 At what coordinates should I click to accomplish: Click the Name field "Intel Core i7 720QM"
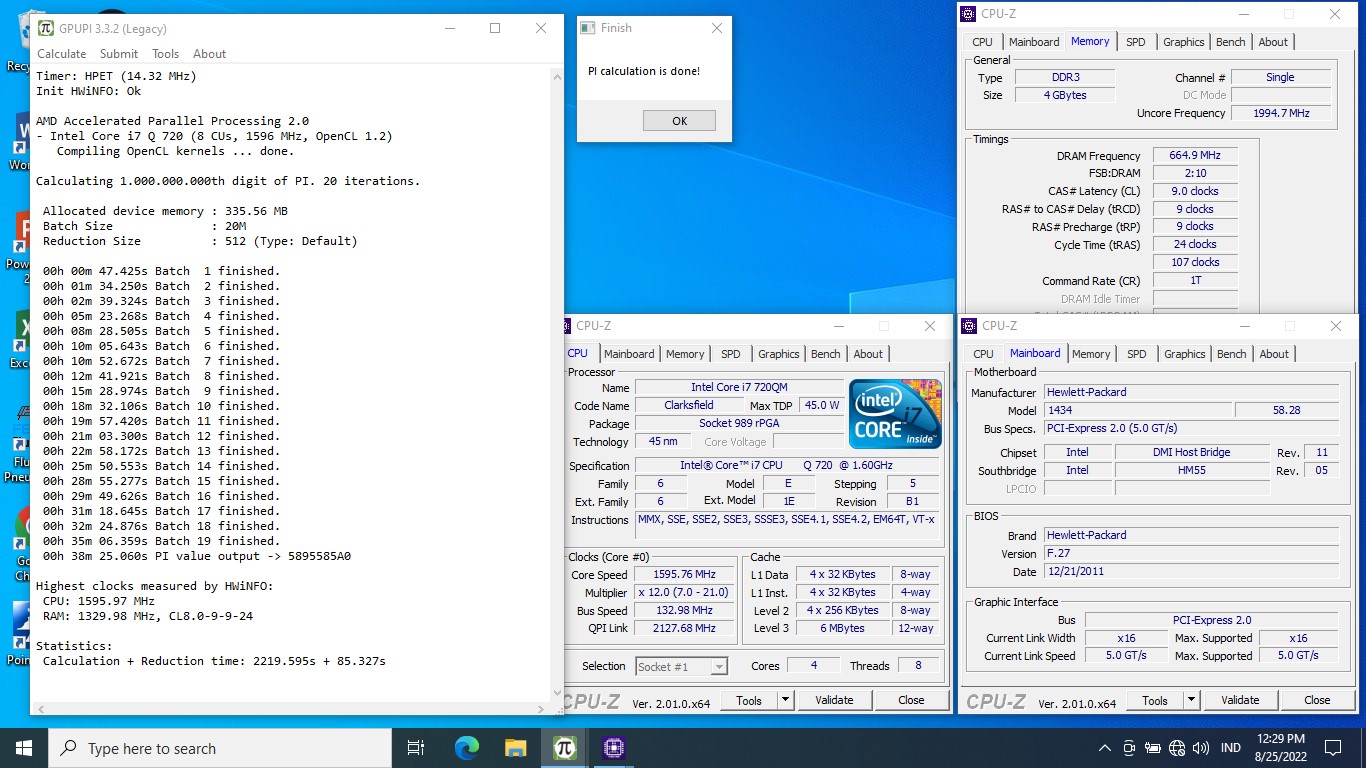pos(739,388)
